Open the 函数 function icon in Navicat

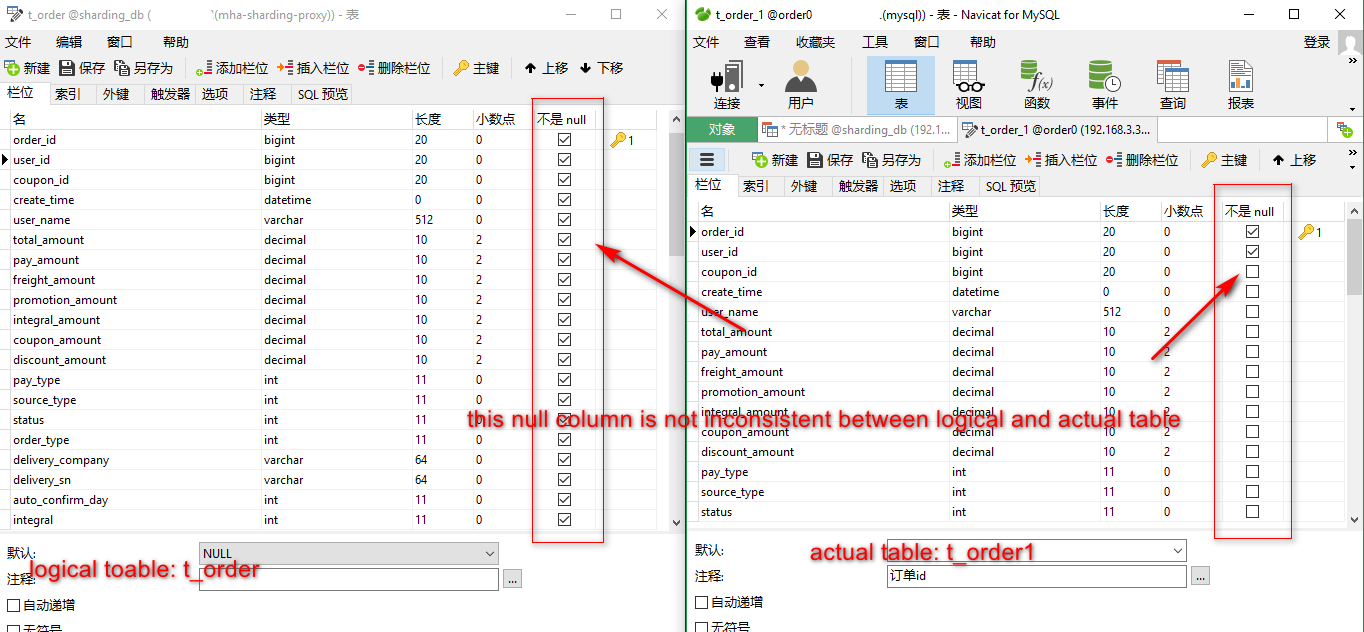(1037, 85)
